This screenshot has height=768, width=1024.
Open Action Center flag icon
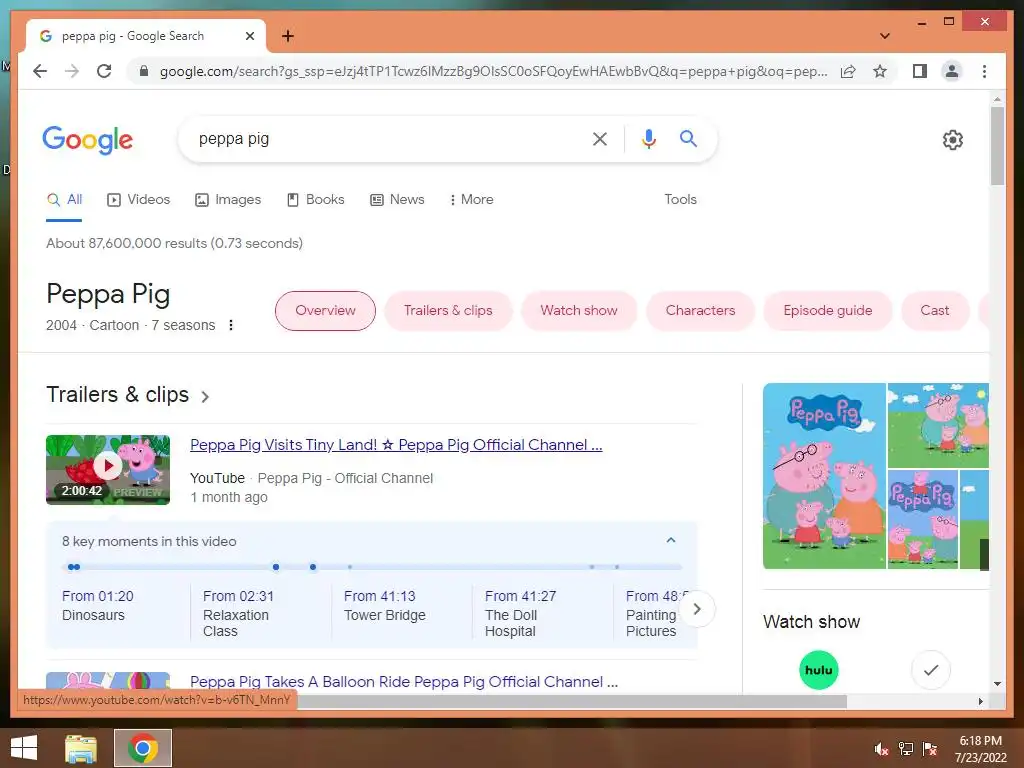click(x=930, y=749)
